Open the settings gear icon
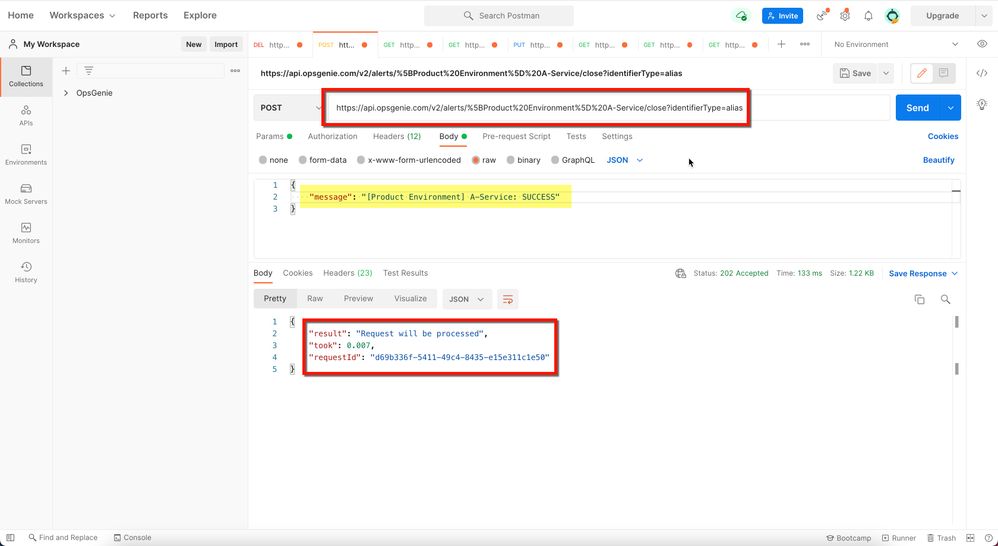 tap(845, 16)
